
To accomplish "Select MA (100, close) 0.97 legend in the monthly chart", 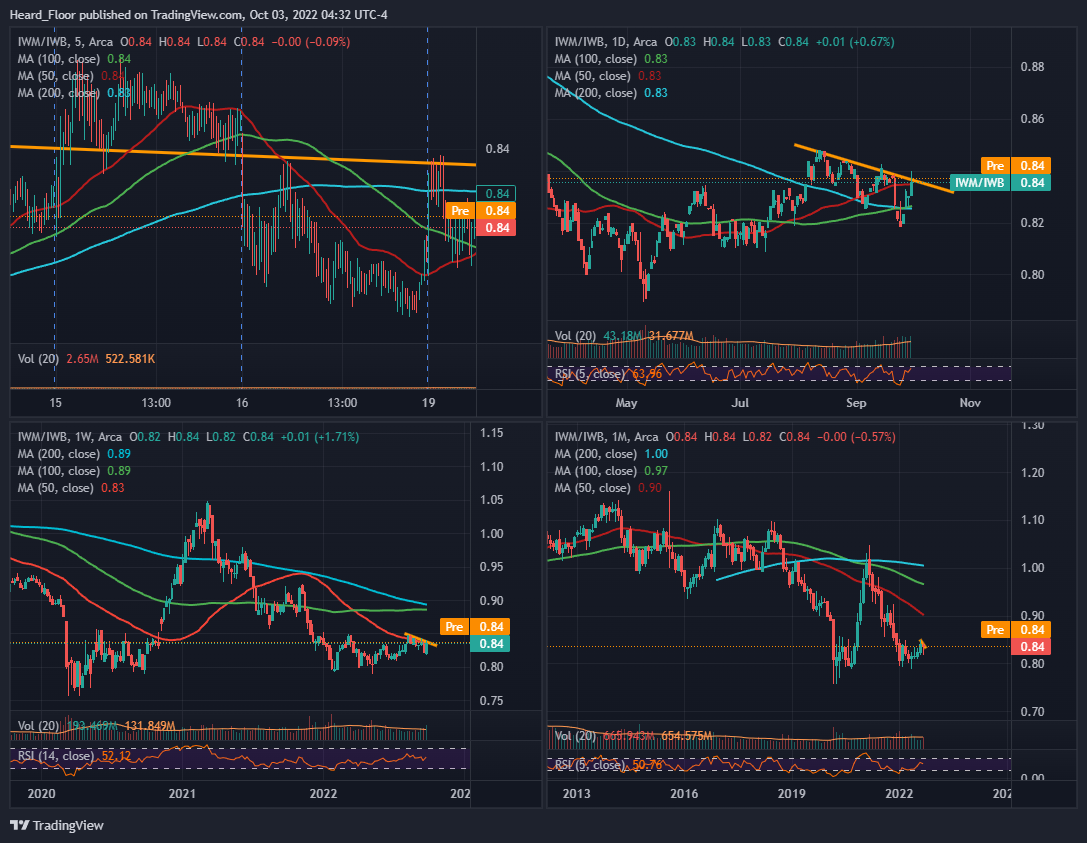I will tap(611, 471).
